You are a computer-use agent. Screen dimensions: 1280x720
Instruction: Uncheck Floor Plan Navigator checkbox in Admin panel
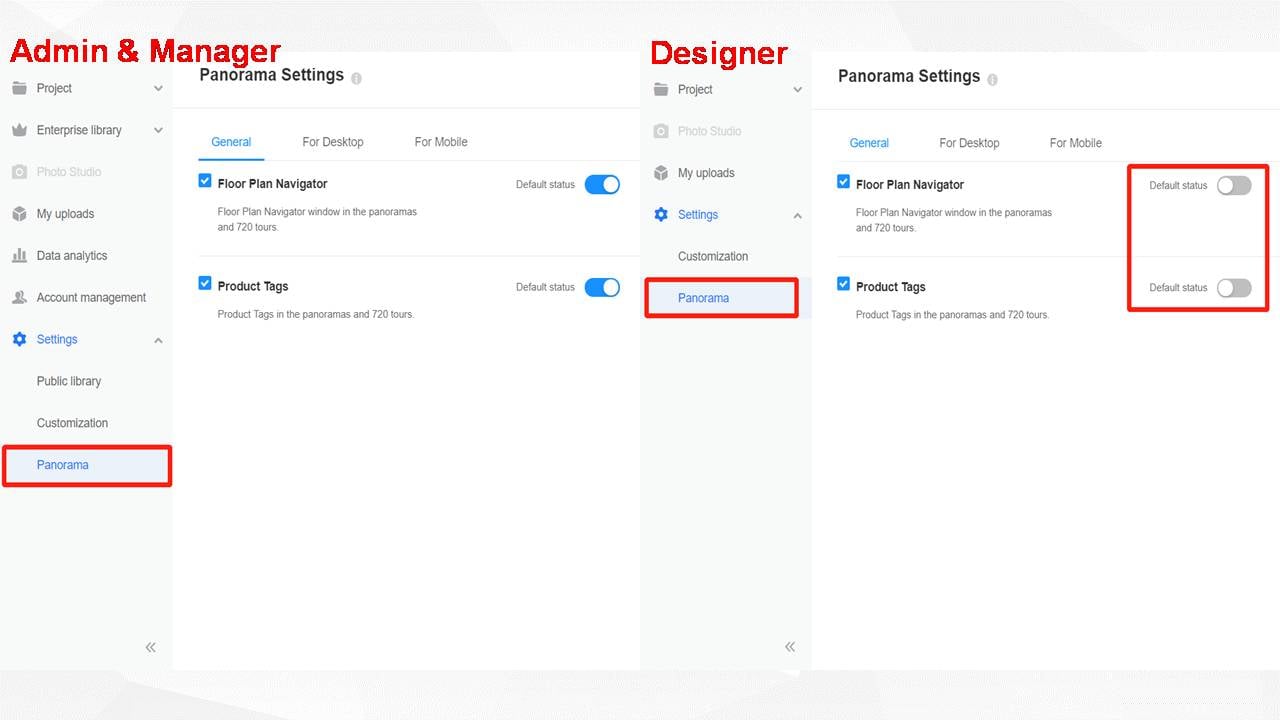(x=205, y=181)
